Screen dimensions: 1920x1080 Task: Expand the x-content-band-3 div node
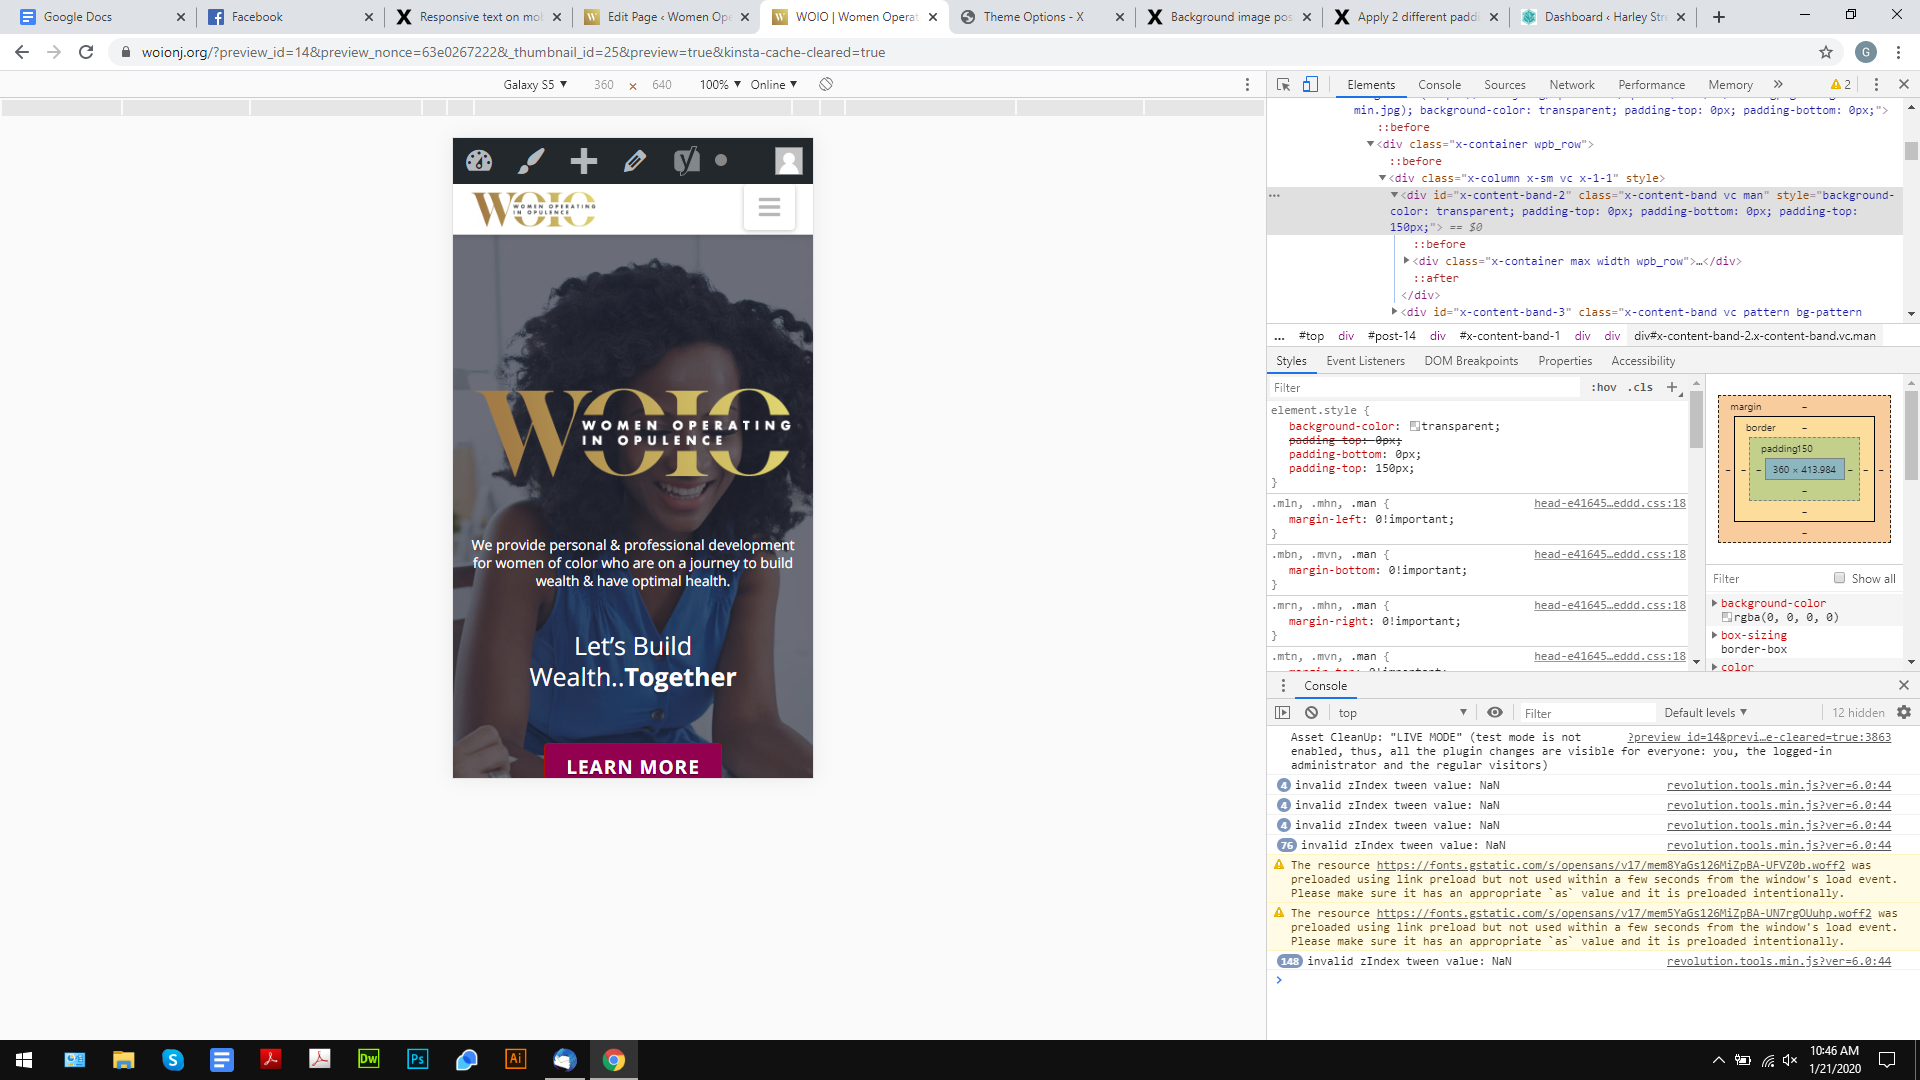click(1394, 312)
